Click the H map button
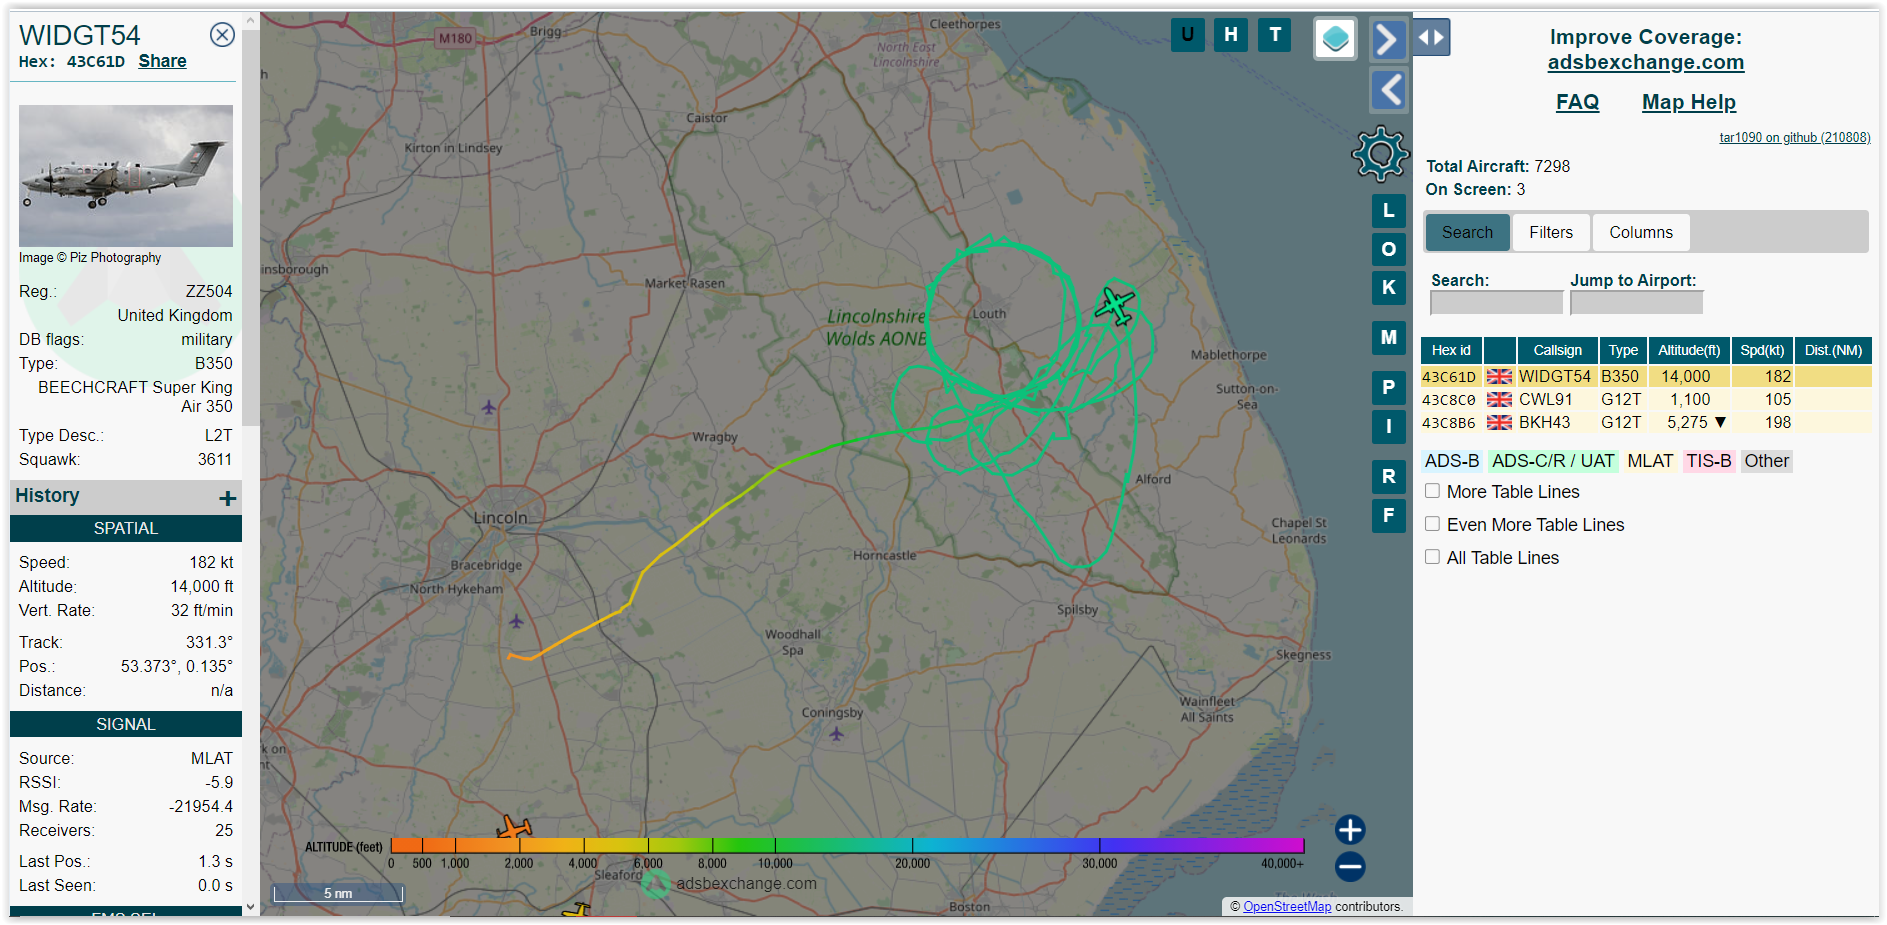The image size is (1887, 925). tap(1231, 35)
